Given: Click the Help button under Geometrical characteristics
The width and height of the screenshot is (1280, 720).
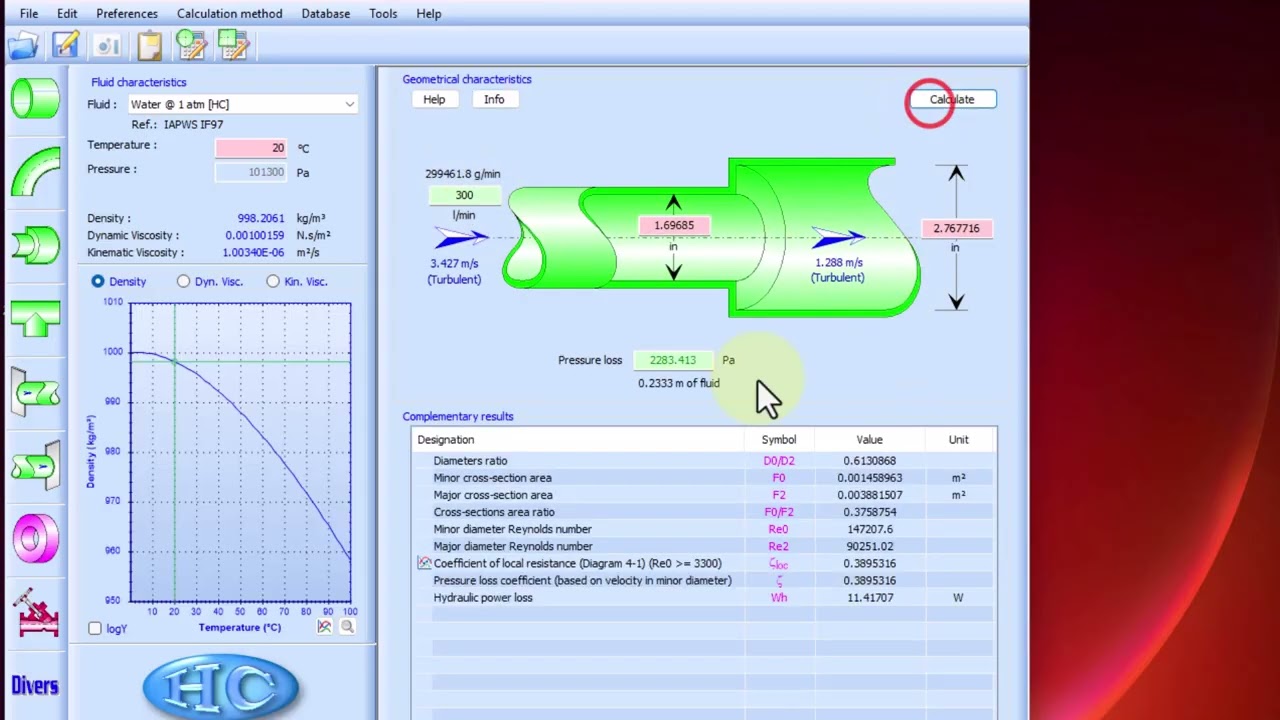Looking at the screenshot, I should click(x=434, y=99).
